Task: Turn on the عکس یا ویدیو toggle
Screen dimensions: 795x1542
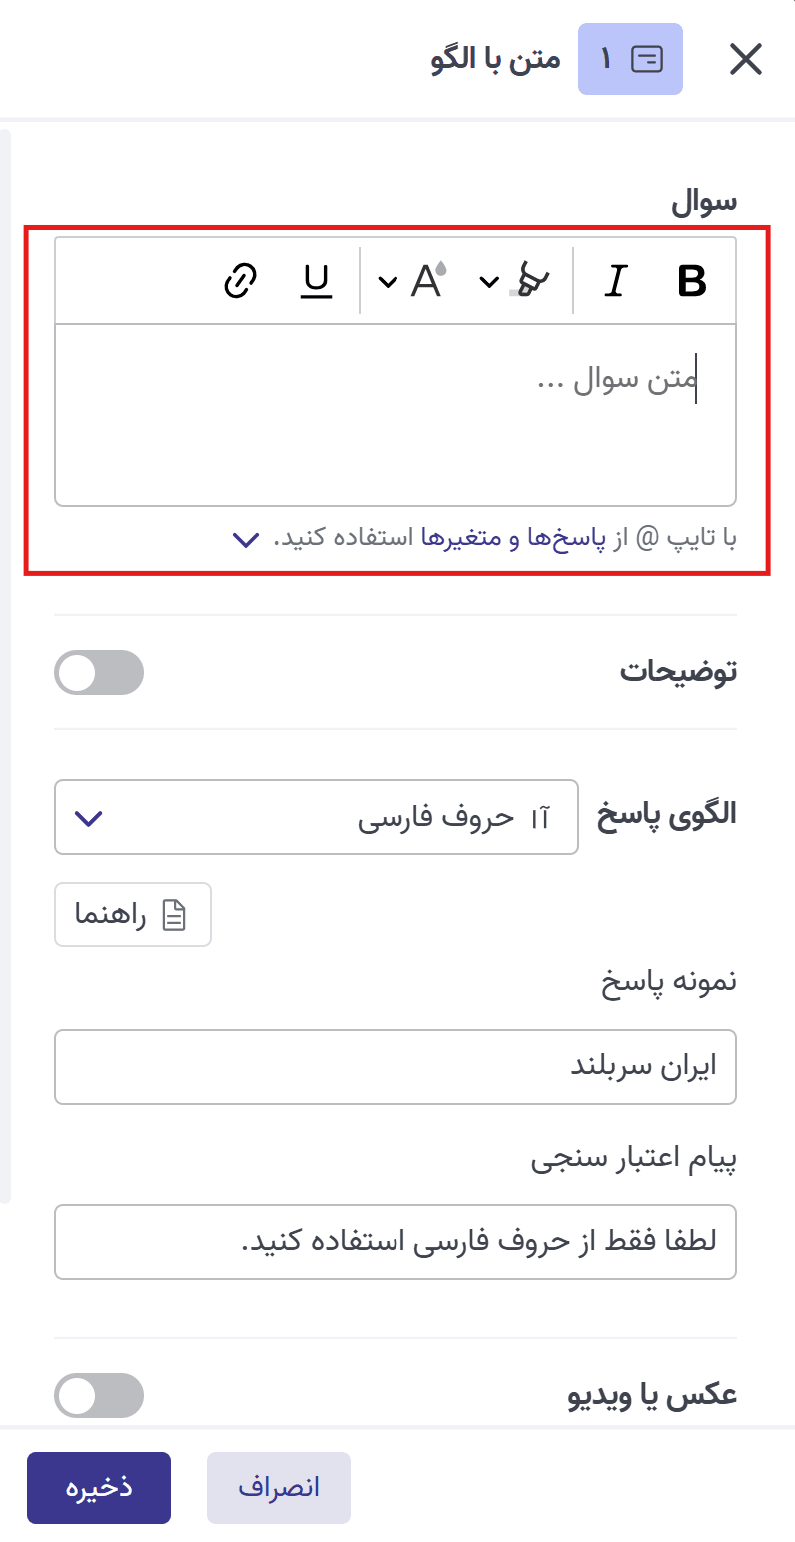Action: (98, 1395)
